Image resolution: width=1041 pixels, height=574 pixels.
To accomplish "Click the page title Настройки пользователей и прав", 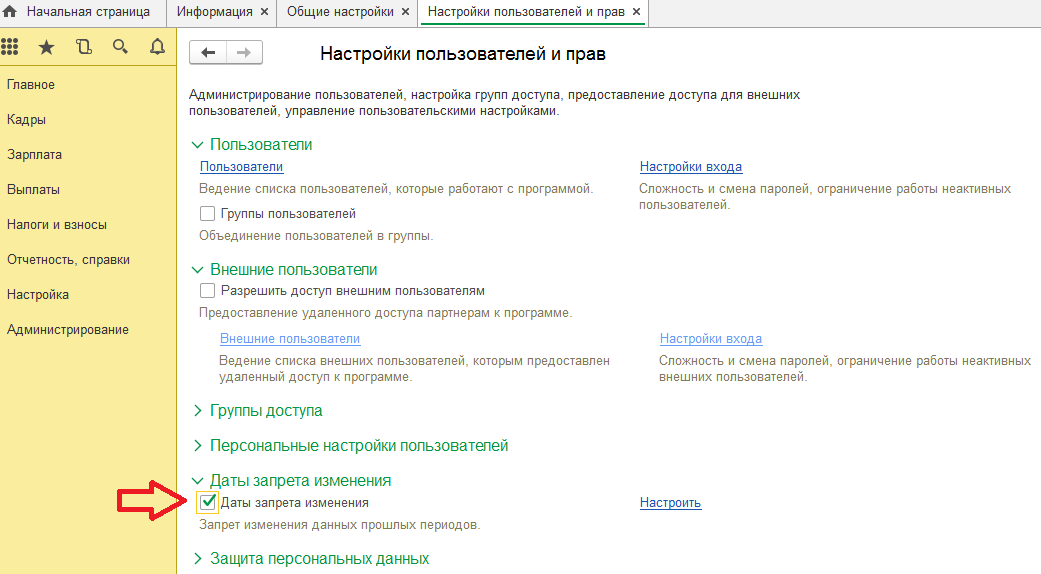I will 463,54.
